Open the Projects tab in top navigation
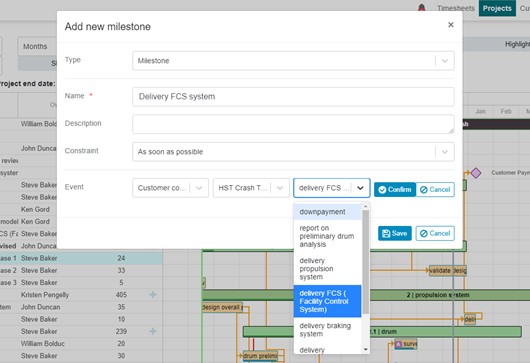Screen dimensions: 530x363 [497, 8]
